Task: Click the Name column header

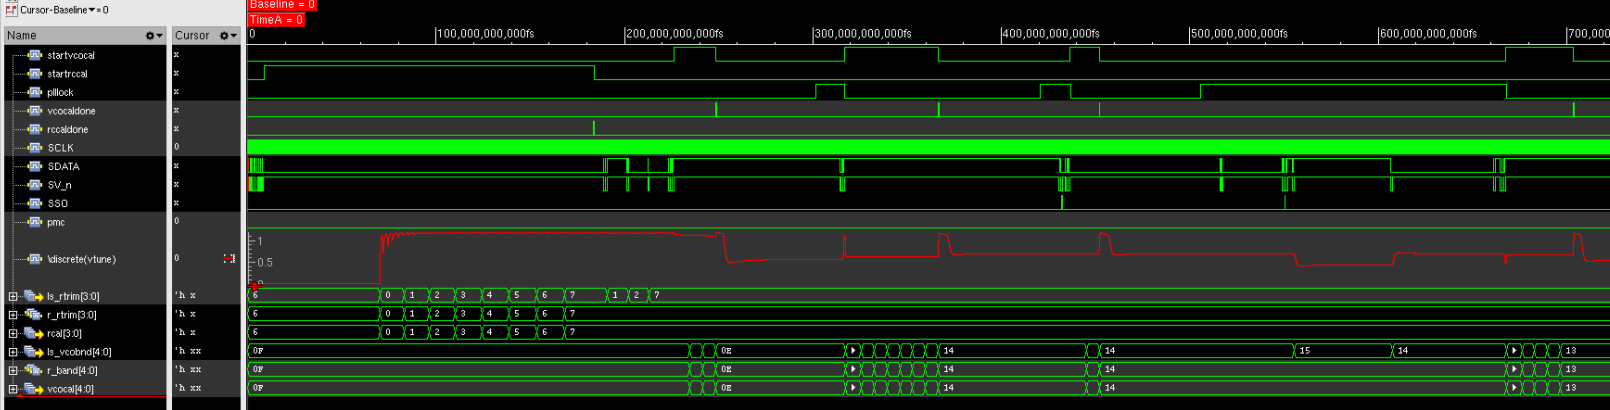Action: [x=84, y=35]
